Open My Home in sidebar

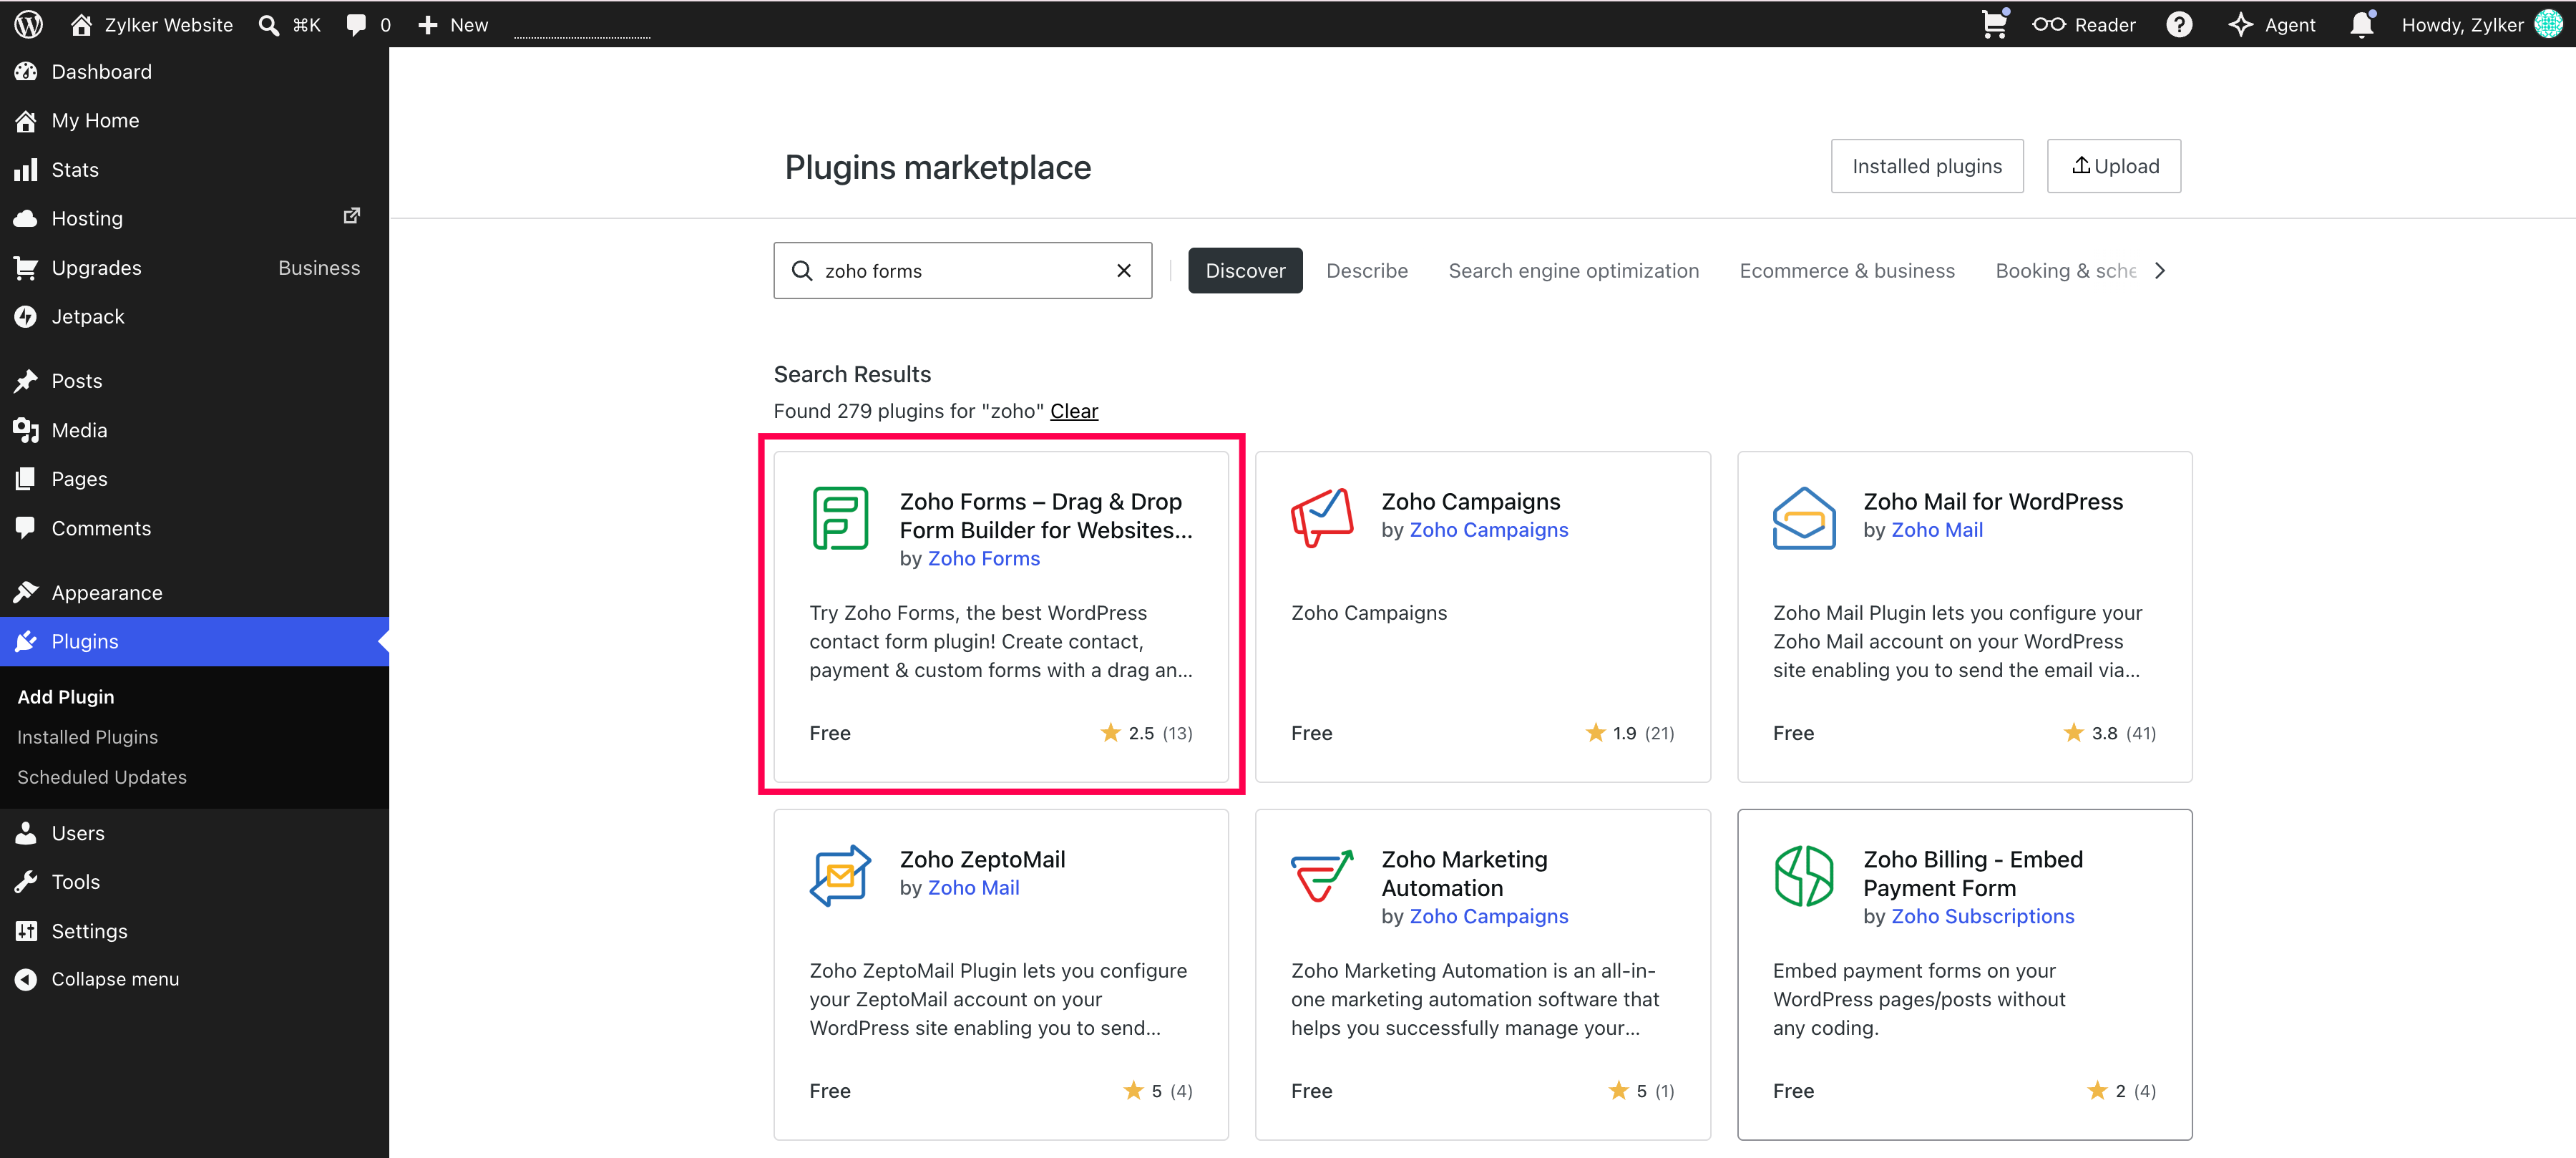[194, 120]
